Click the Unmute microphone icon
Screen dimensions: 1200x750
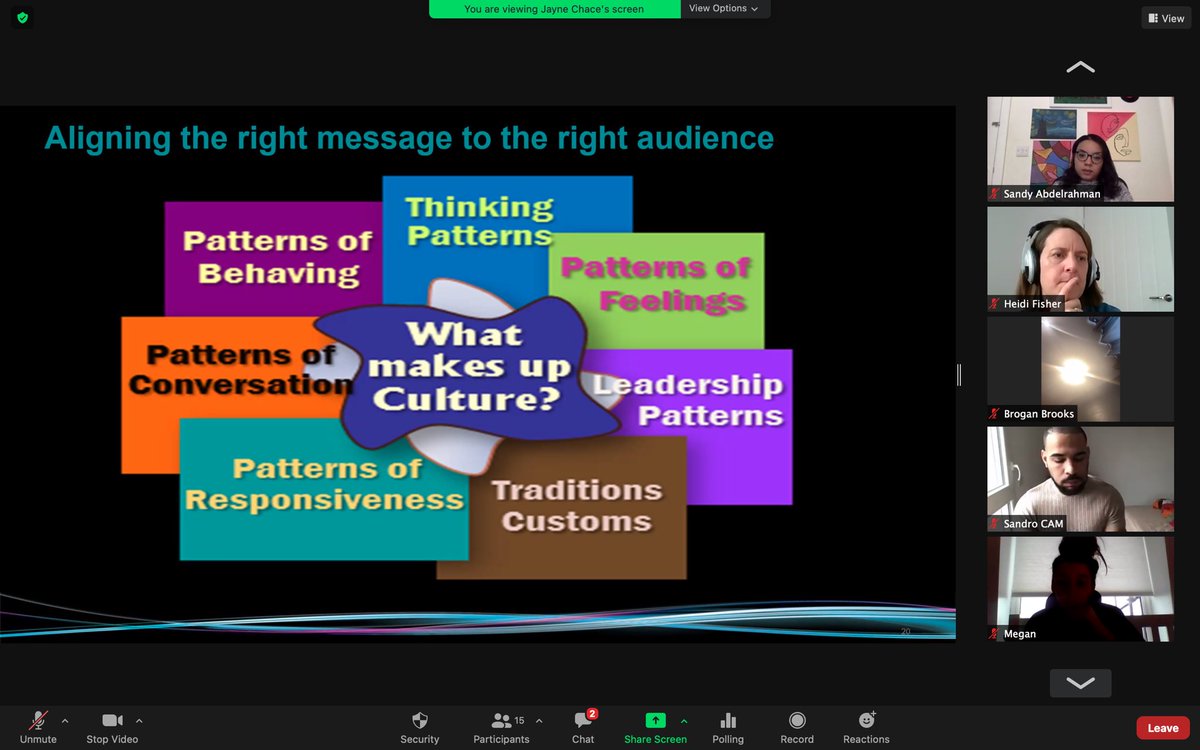point(38,720)
